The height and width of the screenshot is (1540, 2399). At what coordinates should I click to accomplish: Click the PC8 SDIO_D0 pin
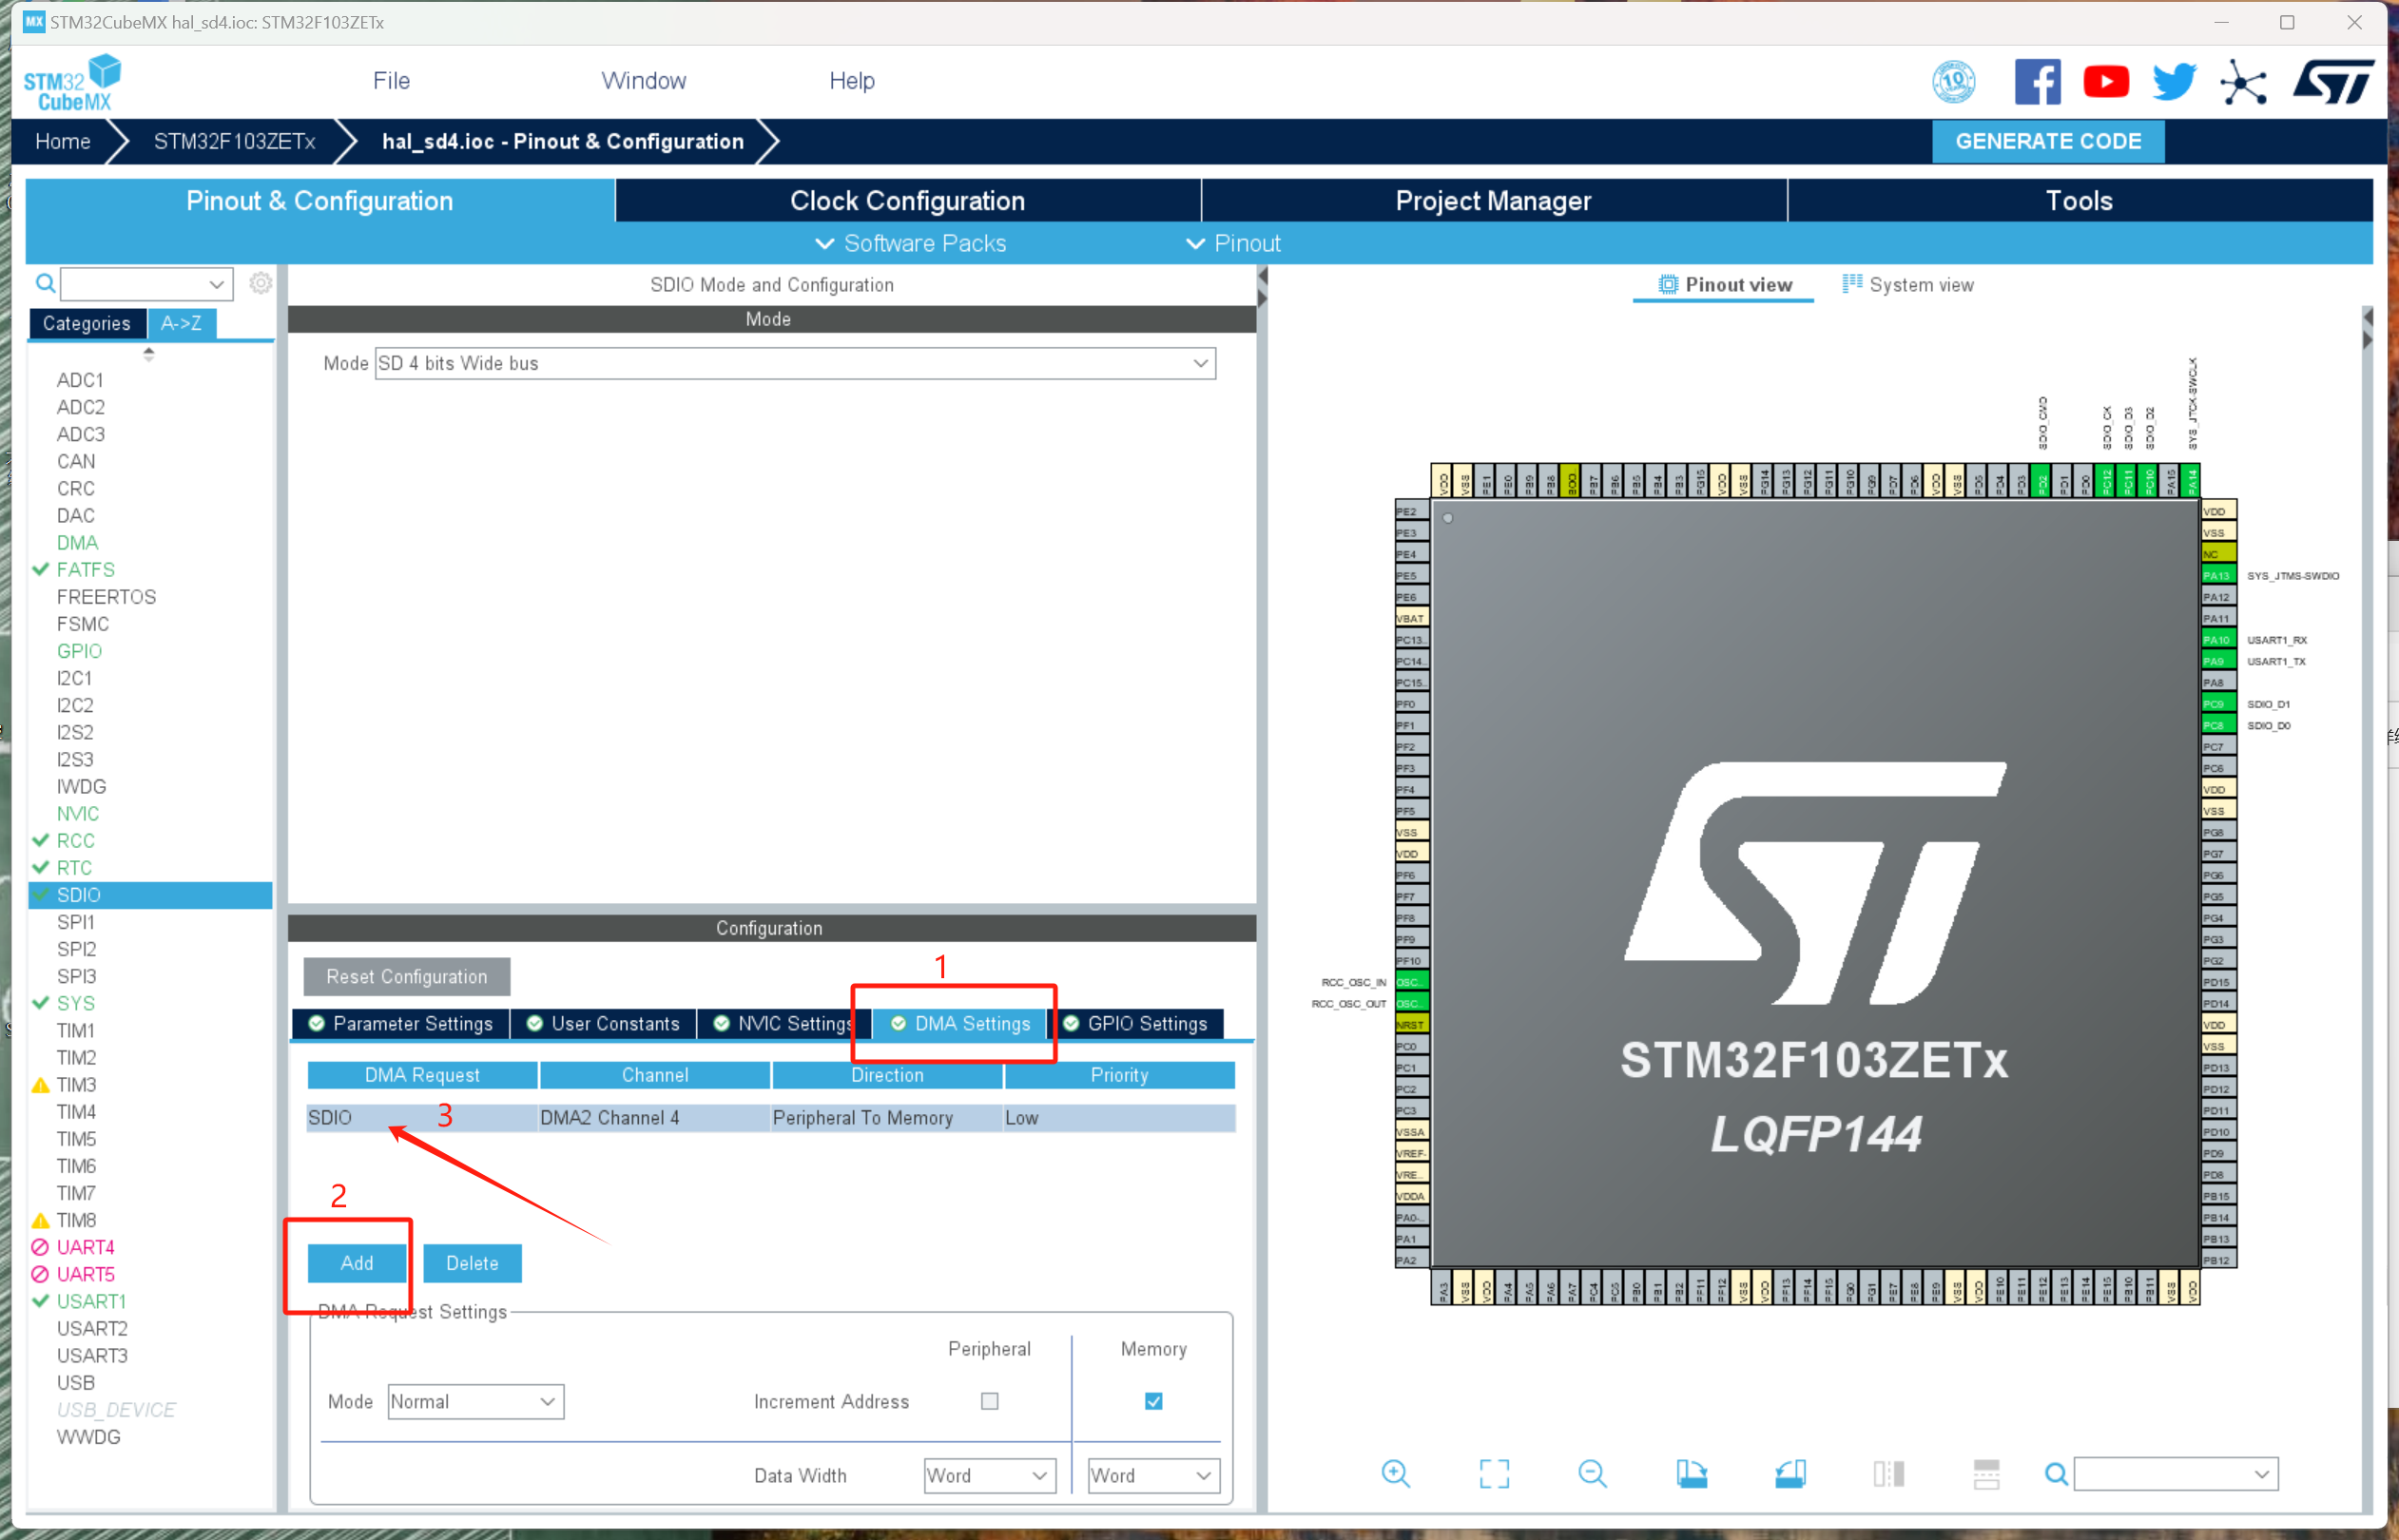2217,725
